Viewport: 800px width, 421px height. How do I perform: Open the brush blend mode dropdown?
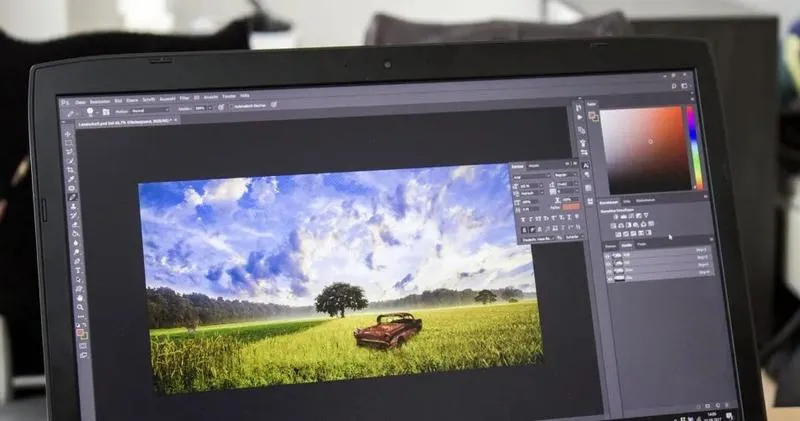[152, 111]
